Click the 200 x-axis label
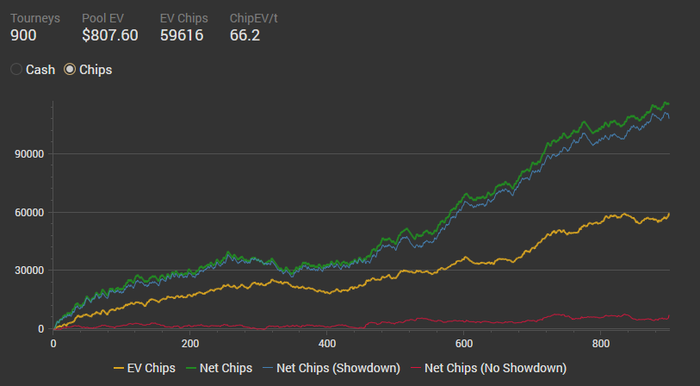700x386 pixels. (x=190, y=344)
